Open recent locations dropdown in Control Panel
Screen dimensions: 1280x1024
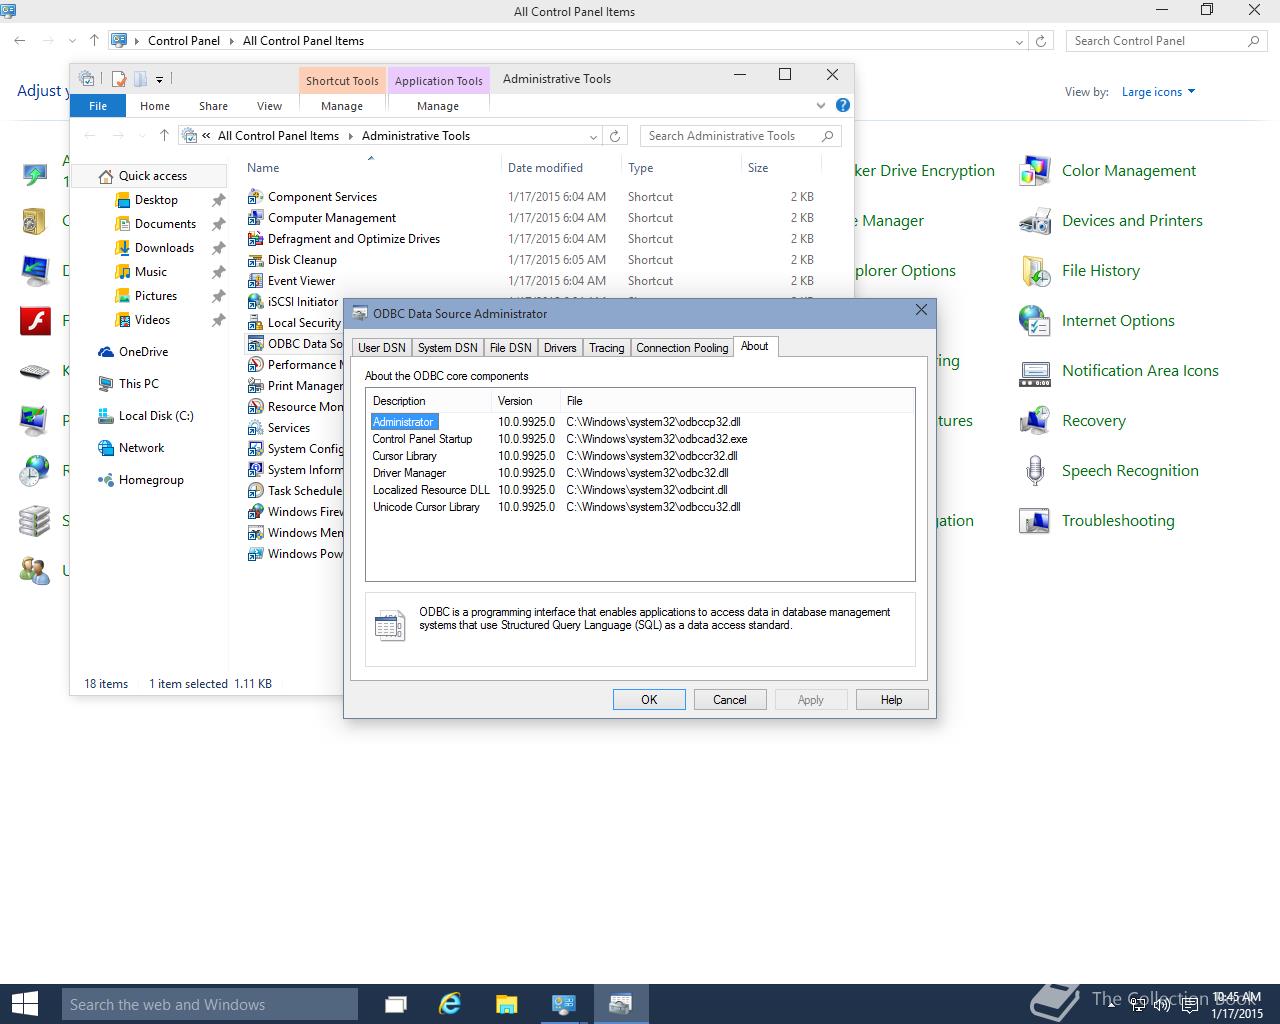[x=72, y=41]
